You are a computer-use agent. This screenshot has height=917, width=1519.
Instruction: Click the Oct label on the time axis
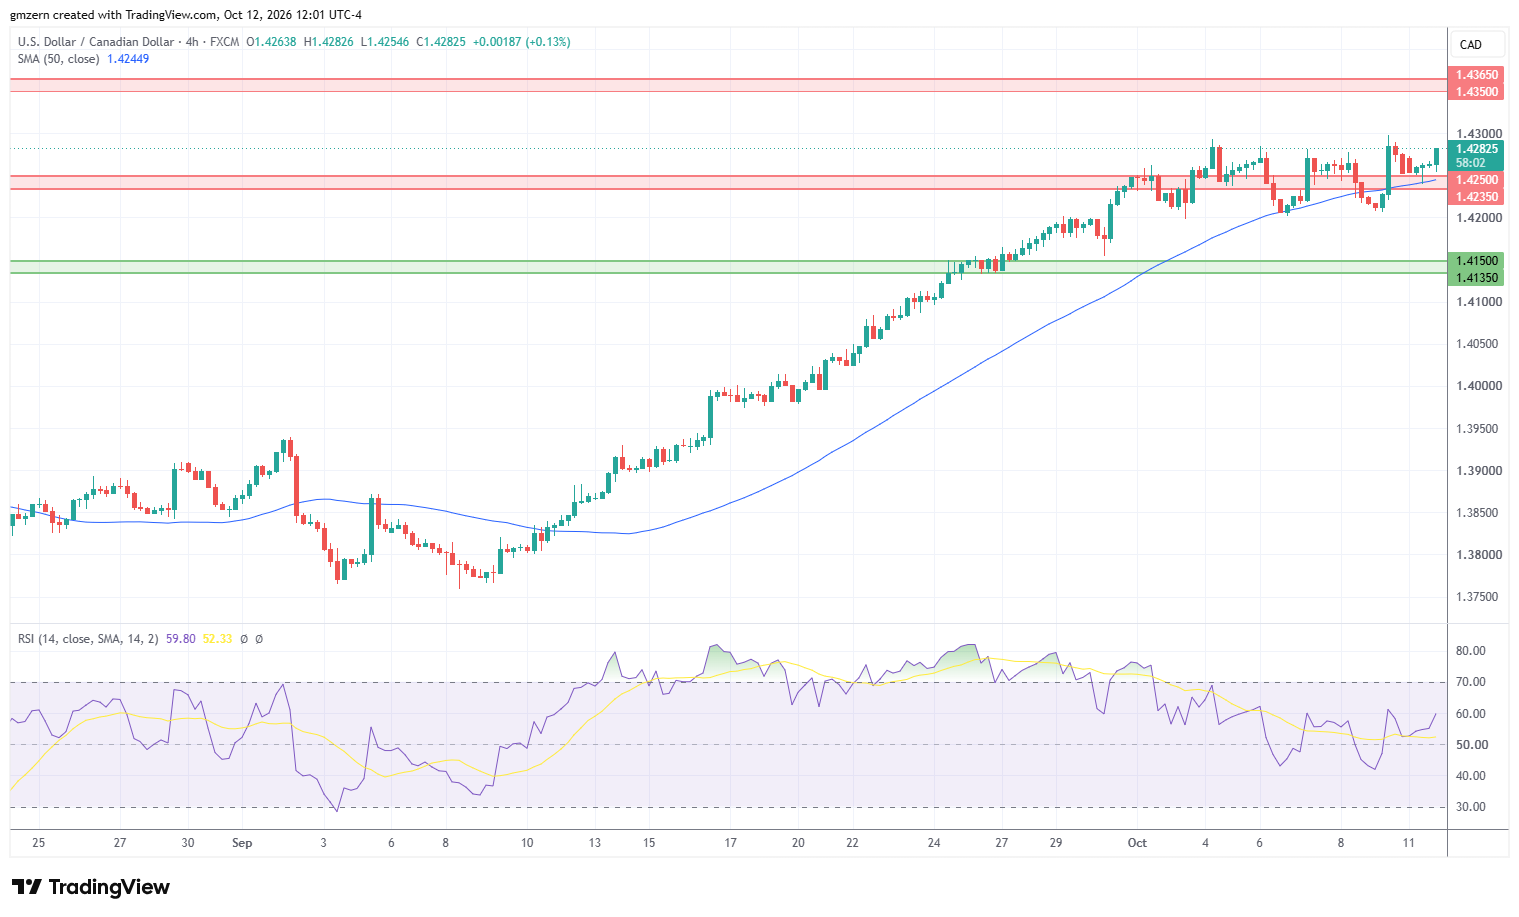click(x=1137, y=843)
